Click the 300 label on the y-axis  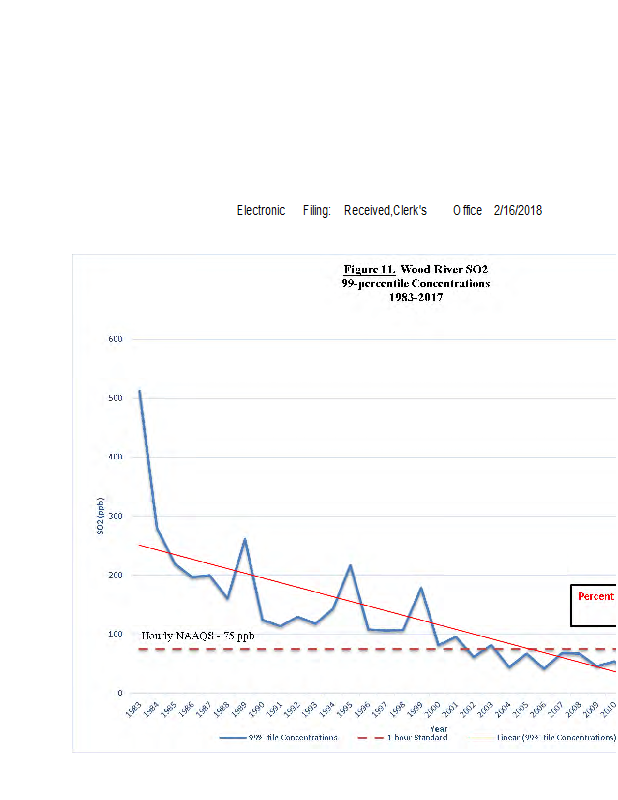(x=115, y=516)
